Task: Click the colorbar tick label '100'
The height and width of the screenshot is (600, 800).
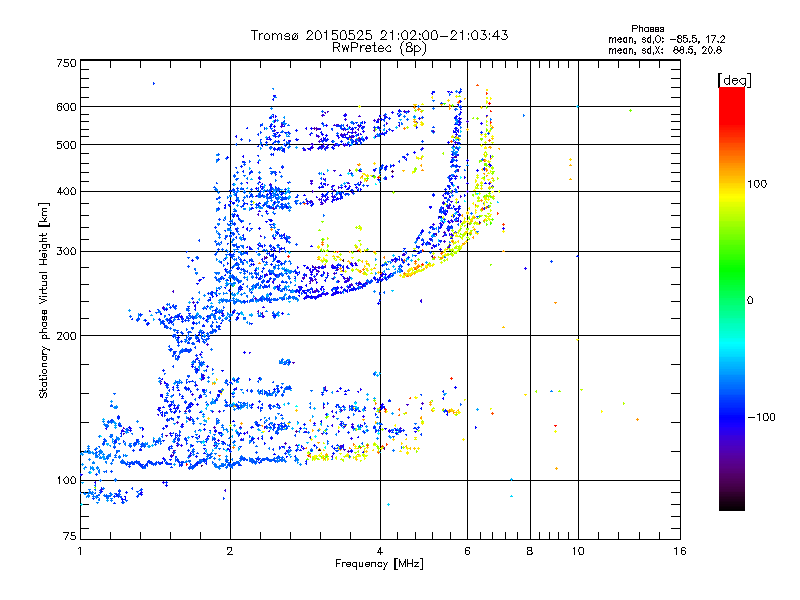Action: [x=757, y=184]
